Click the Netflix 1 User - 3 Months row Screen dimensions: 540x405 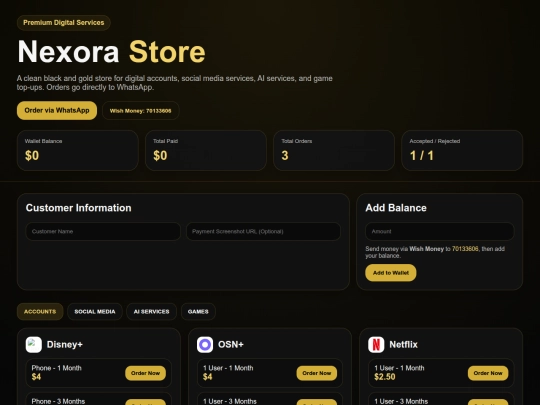[x=441, y=399]
